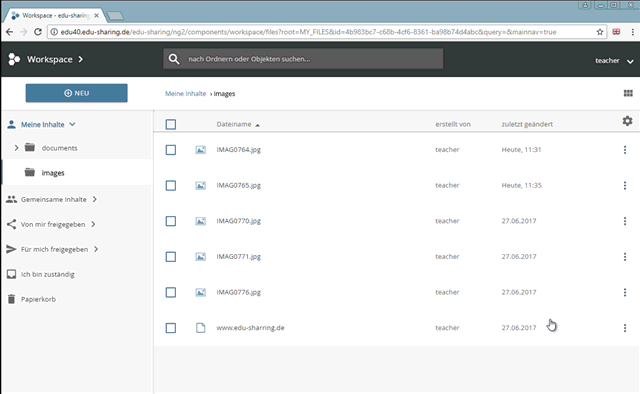Viewport: 640px width, 394px height.
Task: Click browser back arrow
Action: (x=9, y=32)
